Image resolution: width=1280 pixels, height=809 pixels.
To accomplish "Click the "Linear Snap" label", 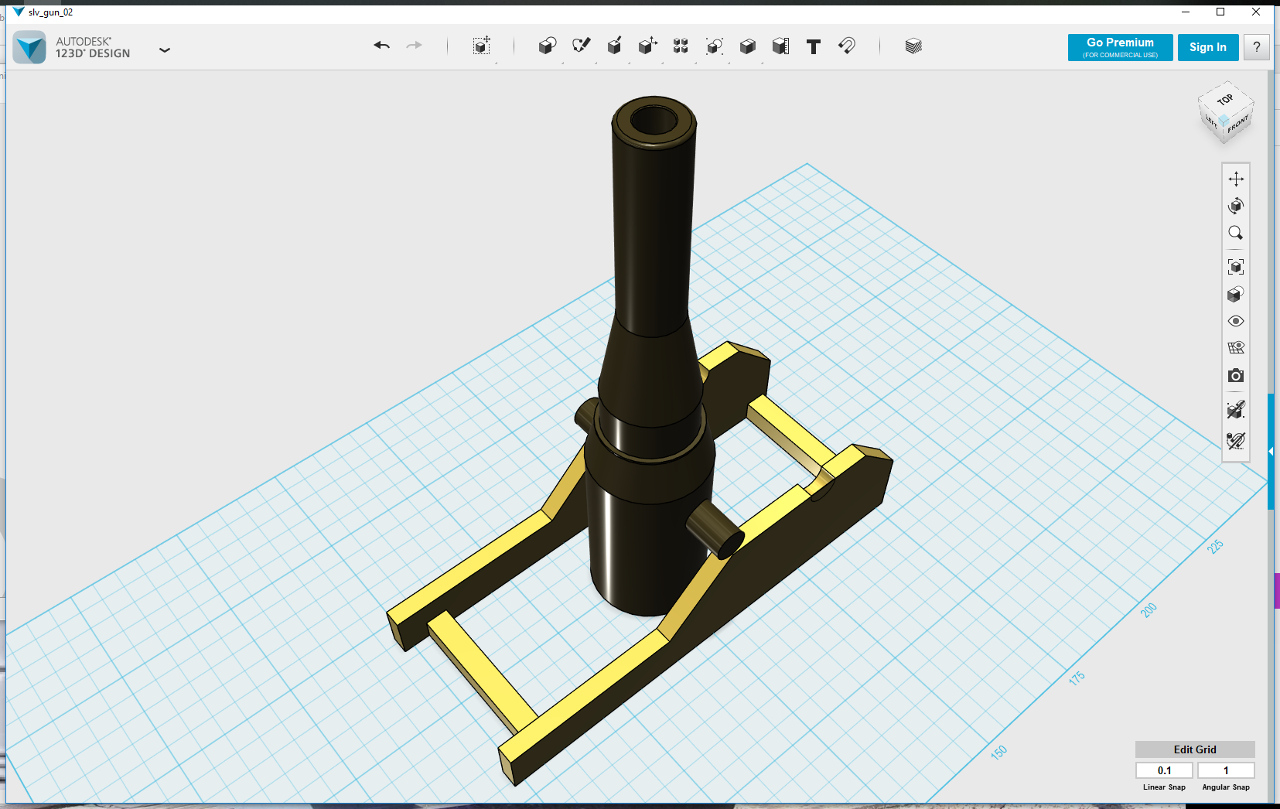I will 1165,787.
